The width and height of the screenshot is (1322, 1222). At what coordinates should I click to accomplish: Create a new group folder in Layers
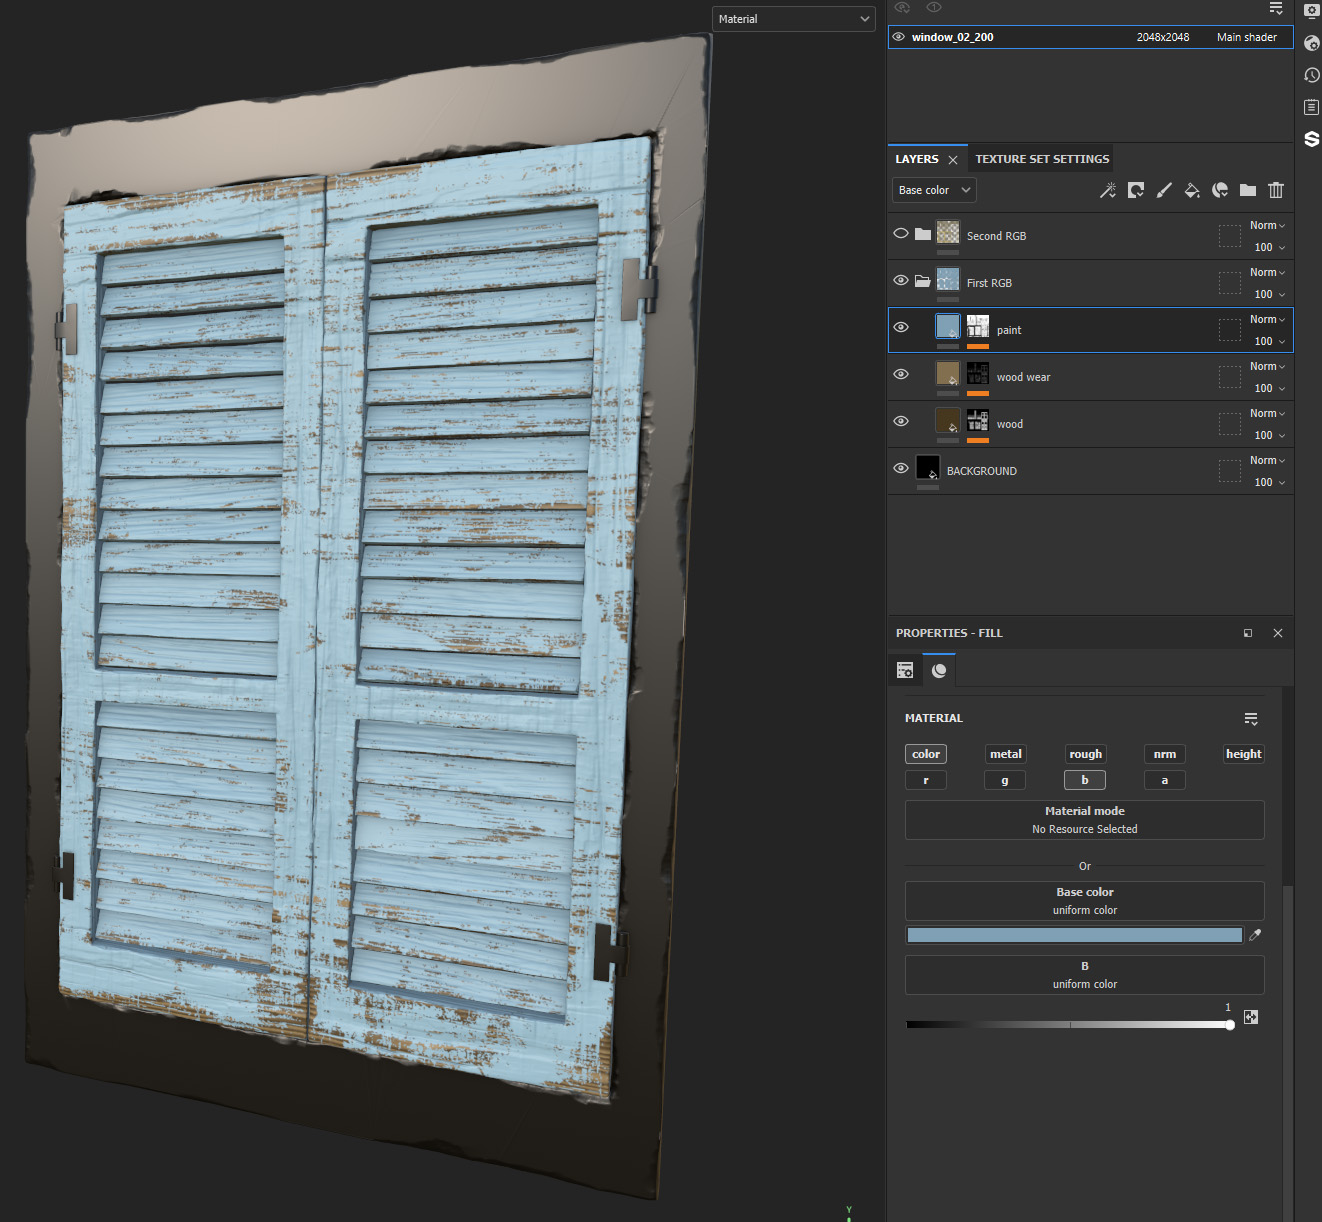1247,190
